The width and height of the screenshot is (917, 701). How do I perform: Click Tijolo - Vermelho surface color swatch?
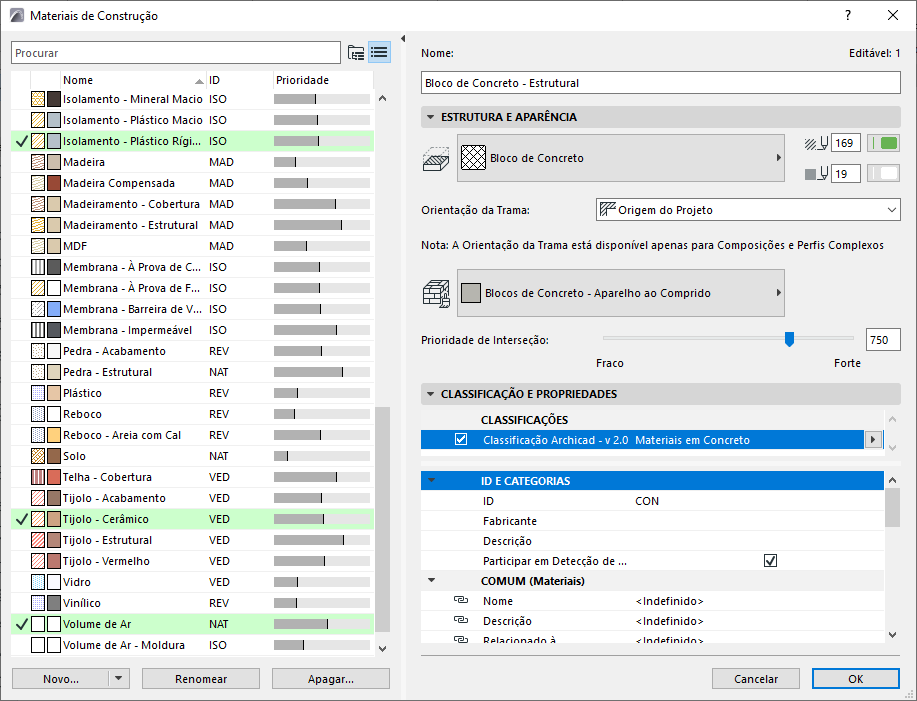pyautogui.click(x=54, y=561)
